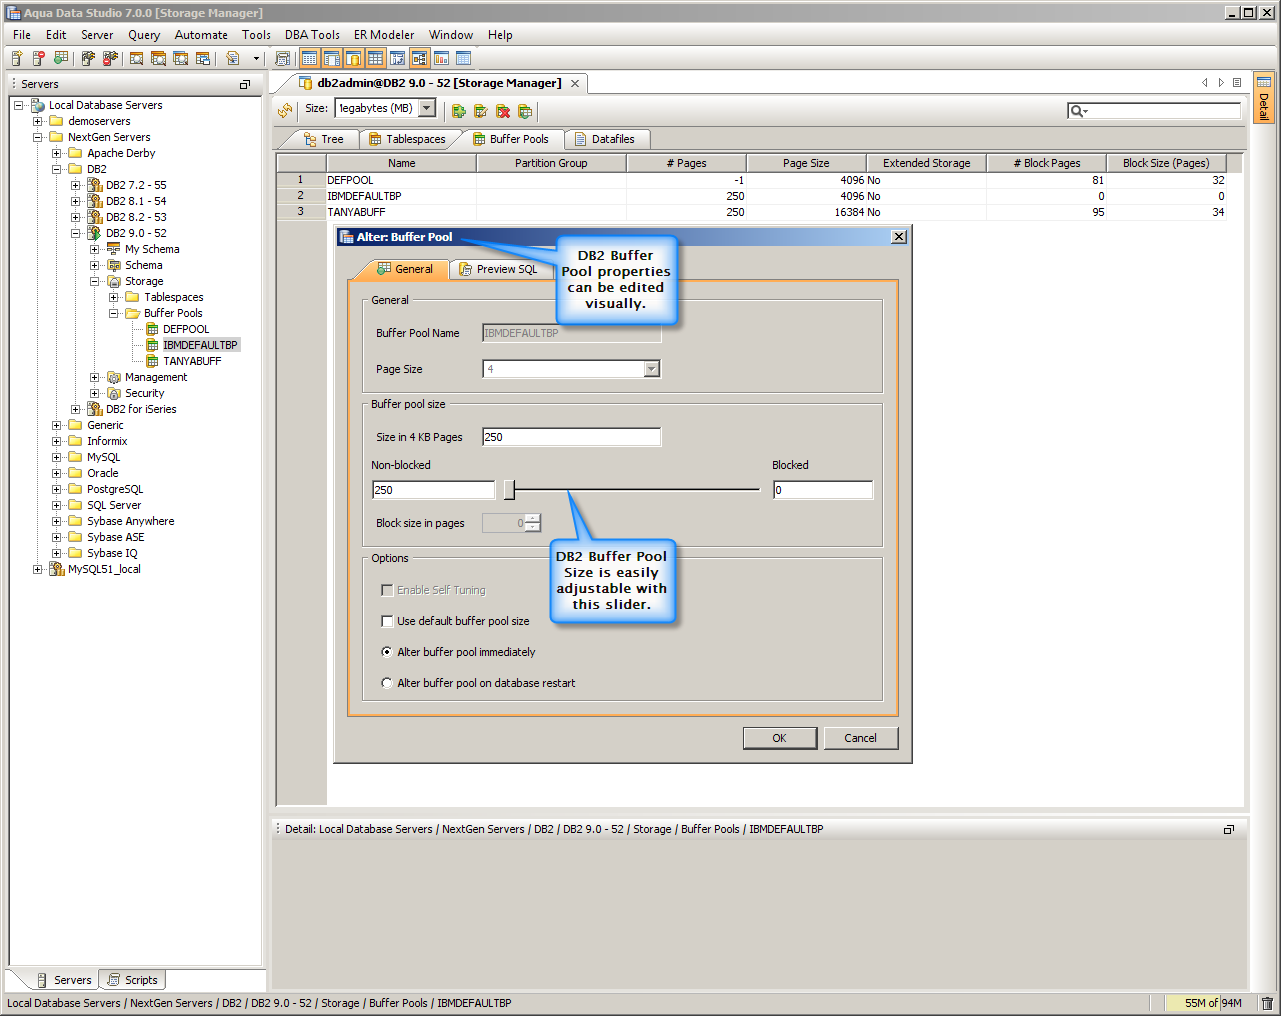Click the calculator-like toolbar icon
Viewport: 1281px width, 1016px height.
(283, 58)
